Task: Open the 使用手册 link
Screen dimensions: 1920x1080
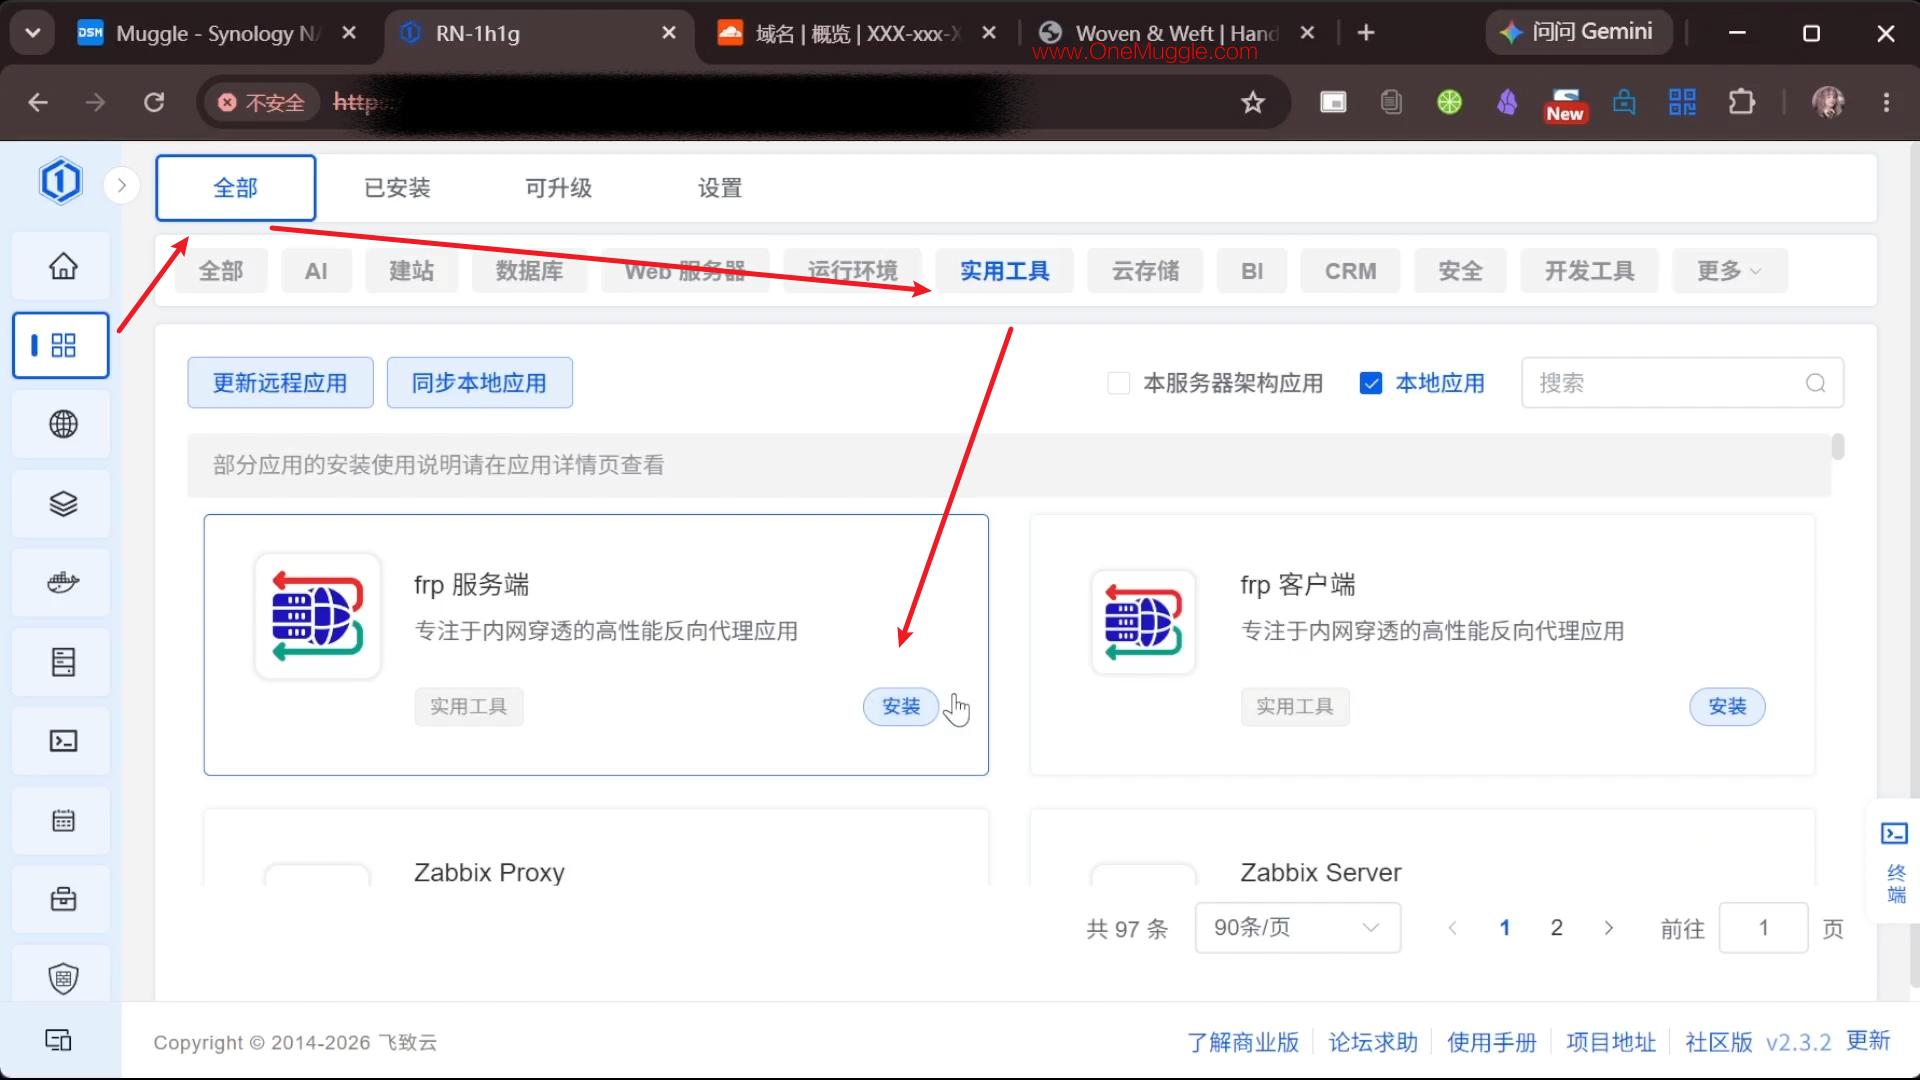Action: point(1491,1042)
